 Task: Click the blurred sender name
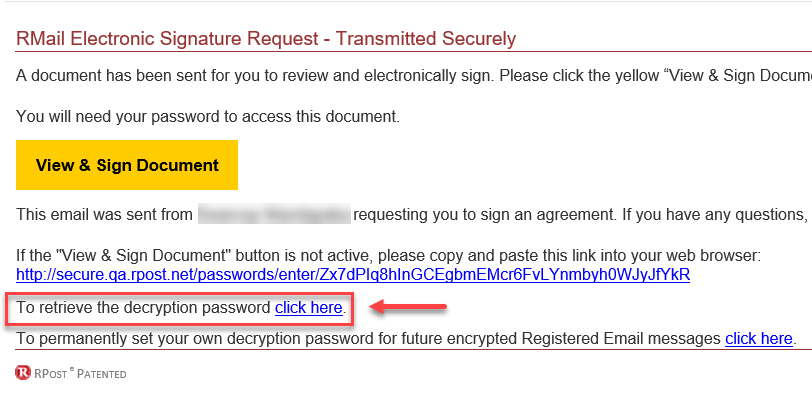pyautogui.click(x=274, y=214)
